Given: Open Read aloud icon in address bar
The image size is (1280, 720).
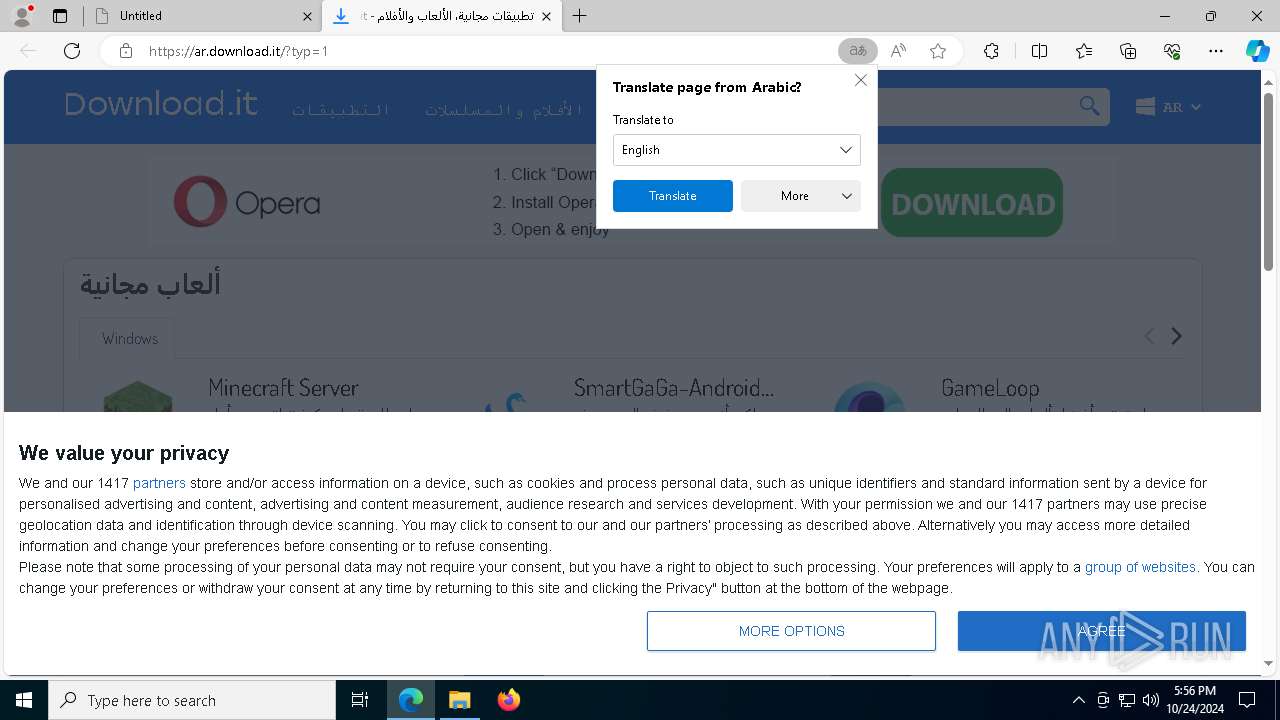Looking at the screenshot, I should pos(898,51).
